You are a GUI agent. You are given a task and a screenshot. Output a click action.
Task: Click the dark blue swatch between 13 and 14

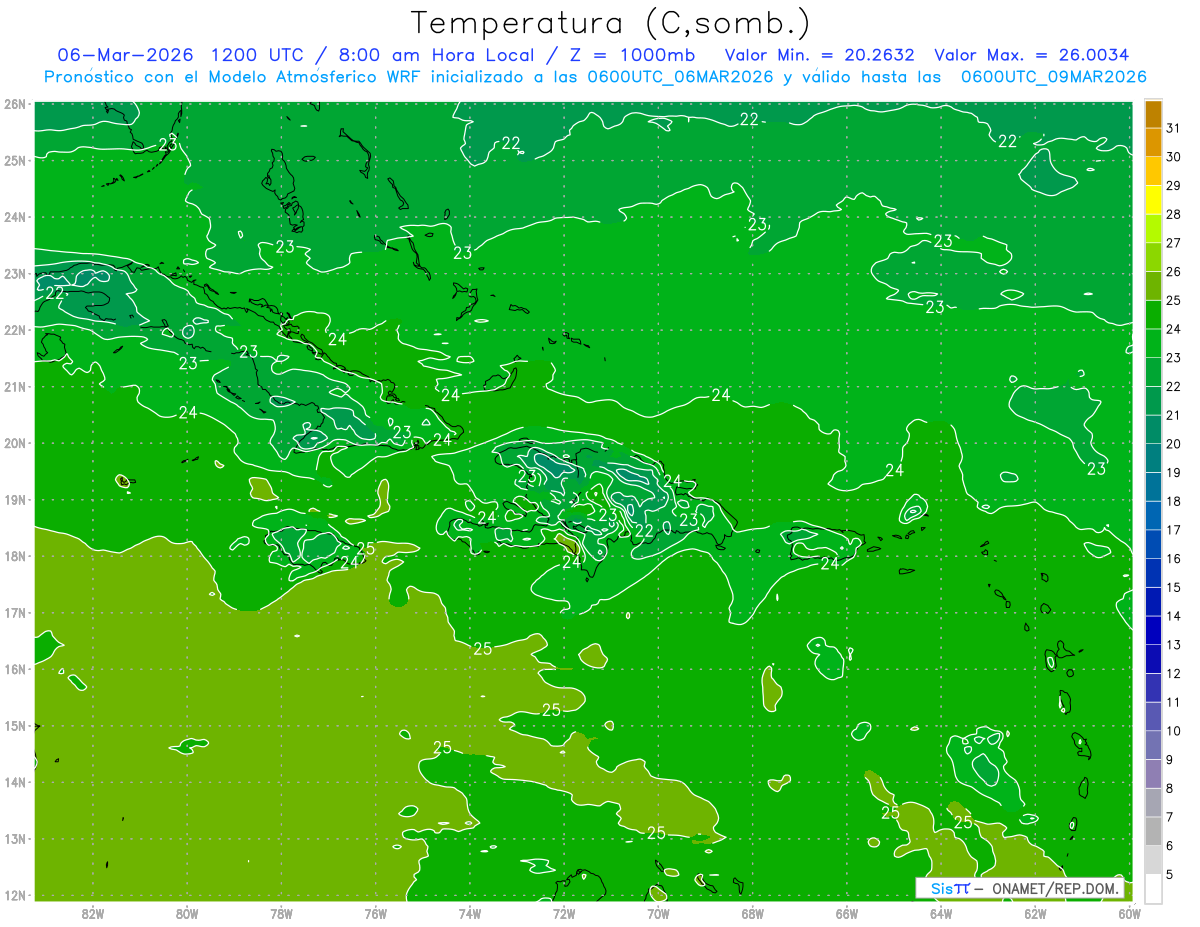[x=1153, y=630]
